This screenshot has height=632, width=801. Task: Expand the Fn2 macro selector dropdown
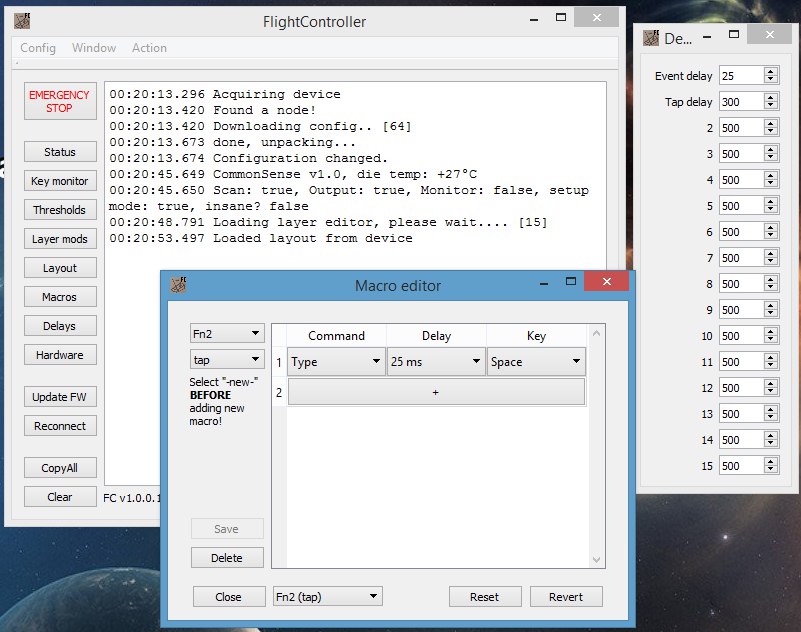(227, 333)
